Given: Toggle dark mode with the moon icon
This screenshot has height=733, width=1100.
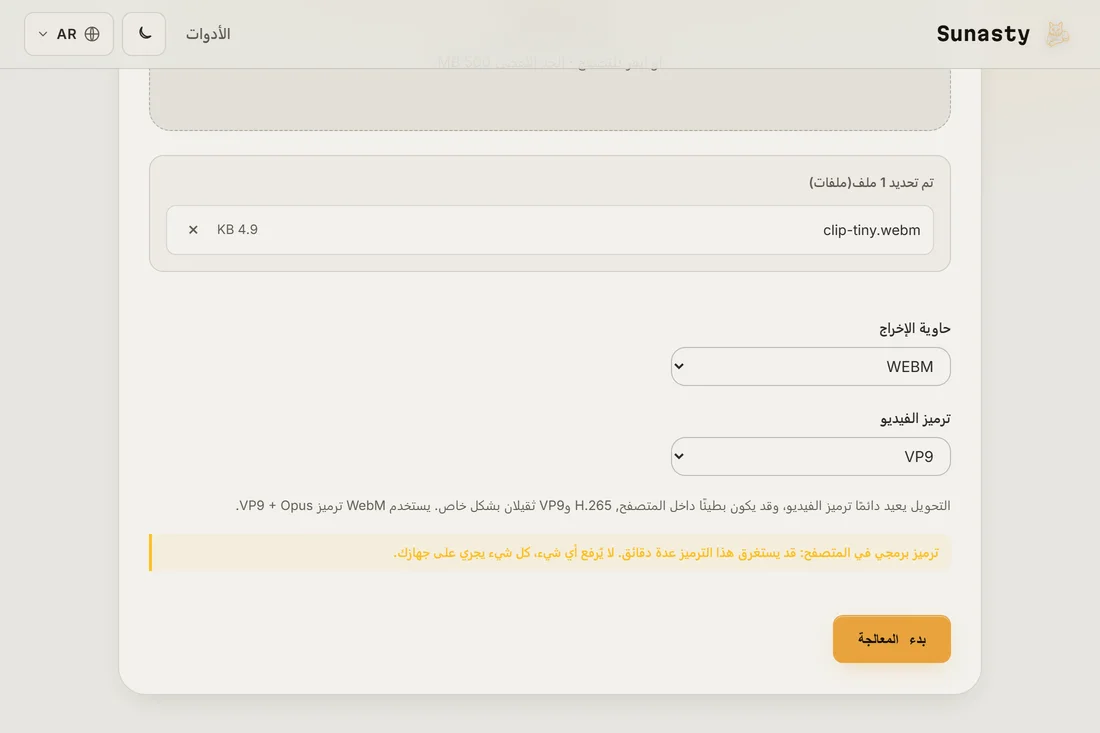Looking at the screenshot, I should [144, 34].
